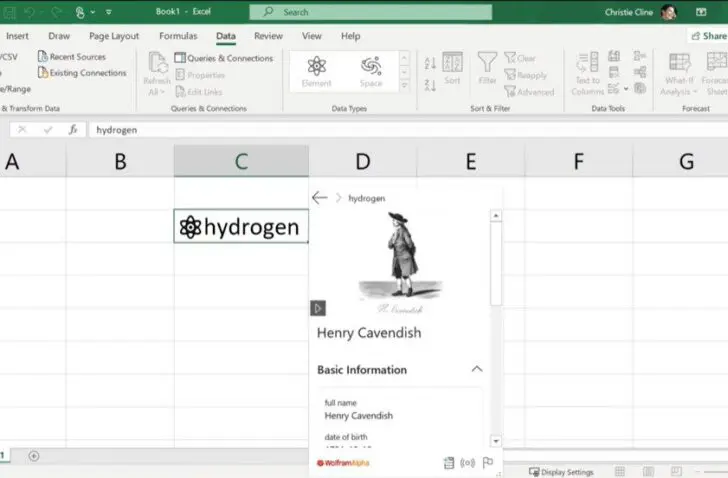Open Text to Columns wizard
Image resolution: width=728 pixels, height=478 pixels.
[x=588, y=74]
